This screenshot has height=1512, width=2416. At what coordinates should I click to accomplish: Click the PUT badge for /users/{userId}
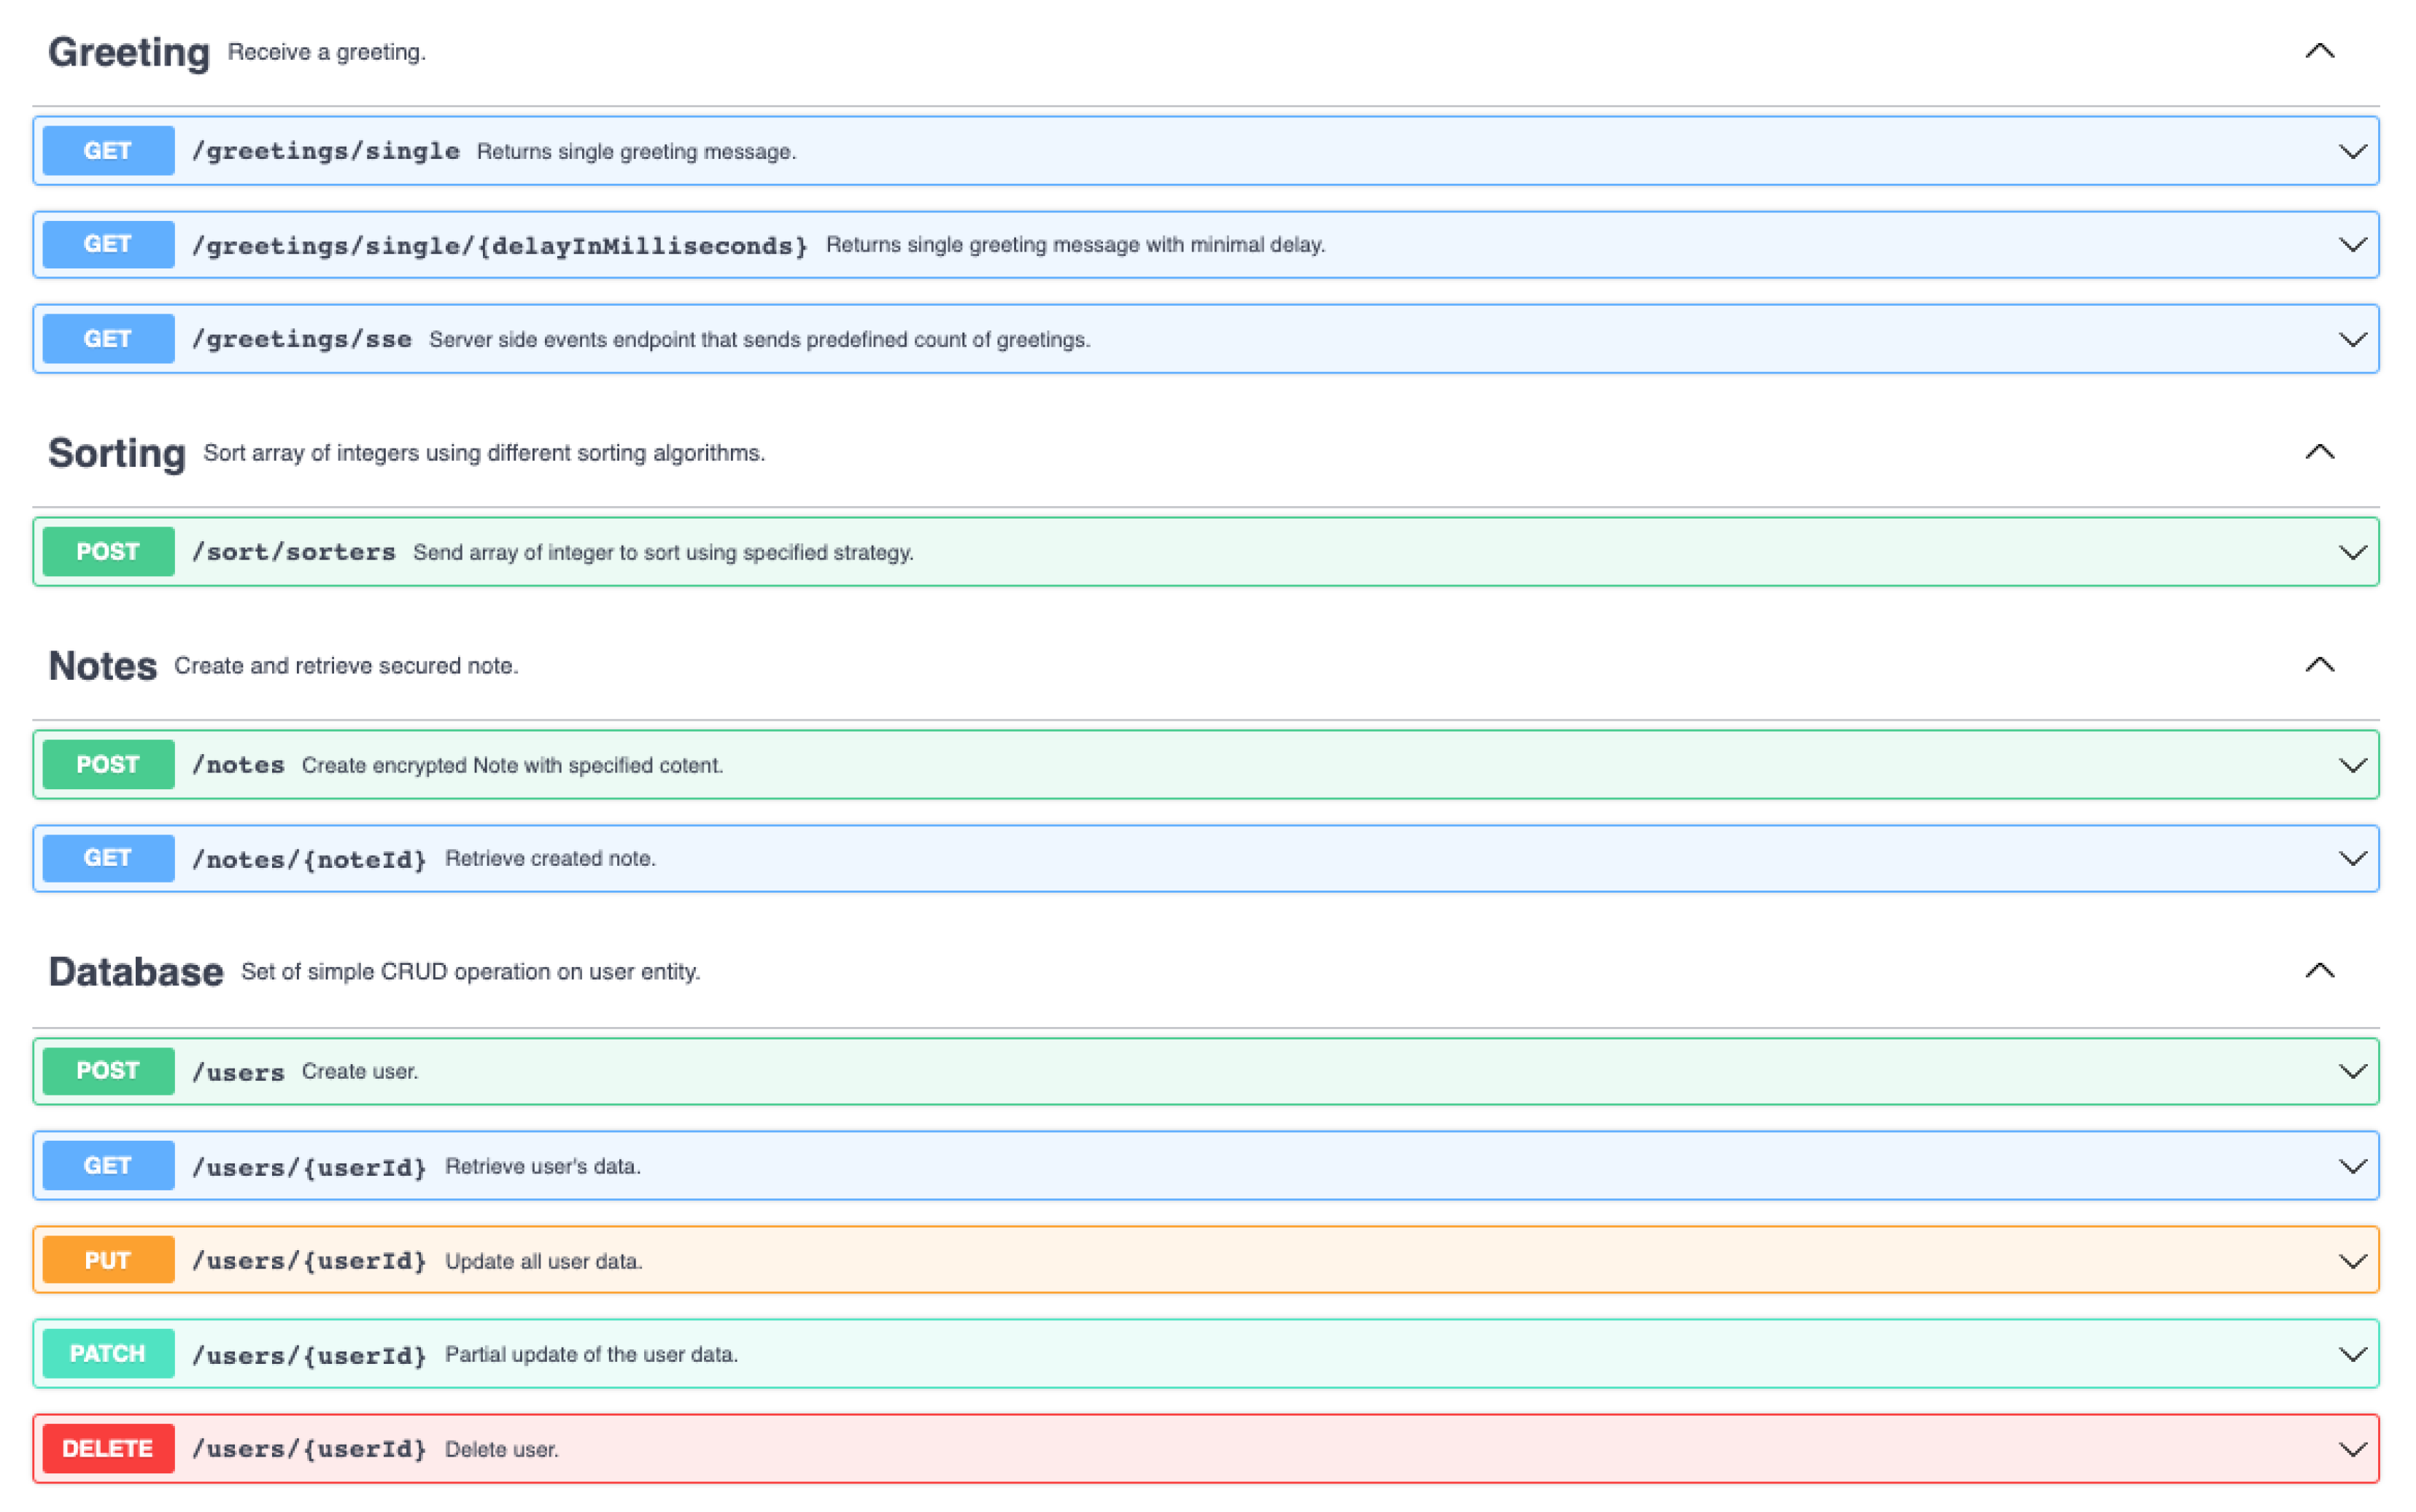[x=108, y=1260]
